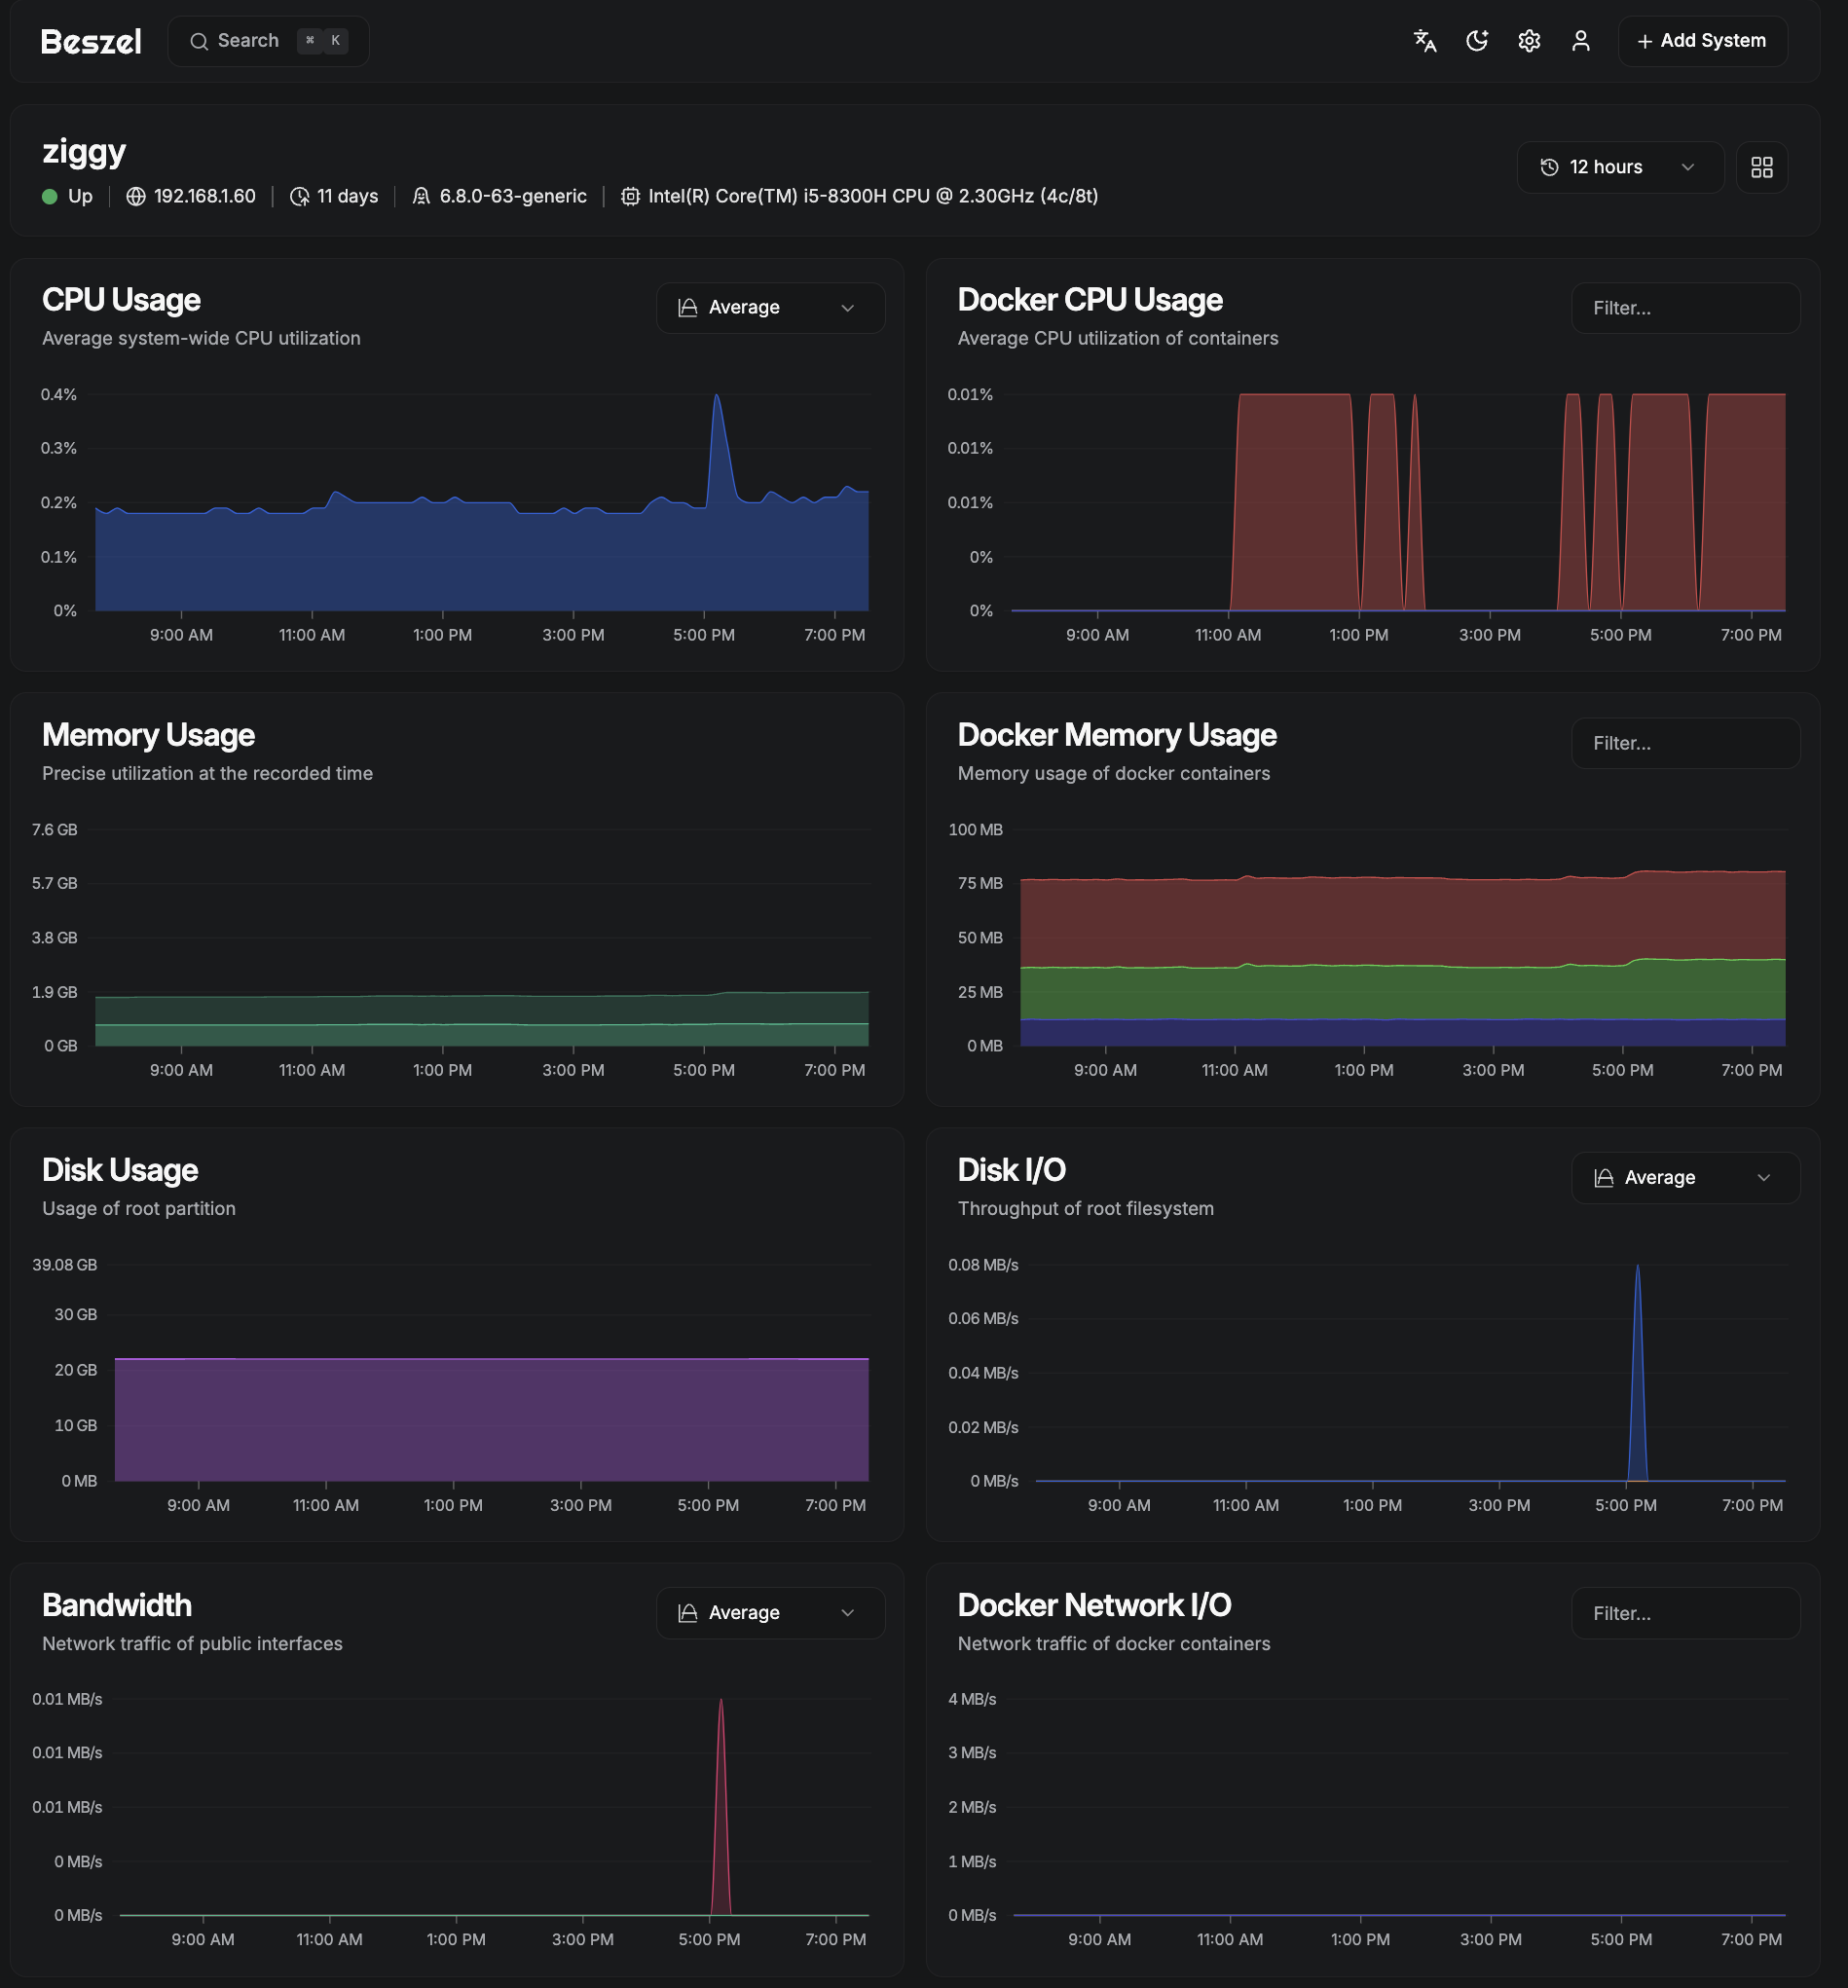Click the CPU Usage spike near 5:00 PM
This screenshot has height=1988, width=1848.
pos(717,400)
